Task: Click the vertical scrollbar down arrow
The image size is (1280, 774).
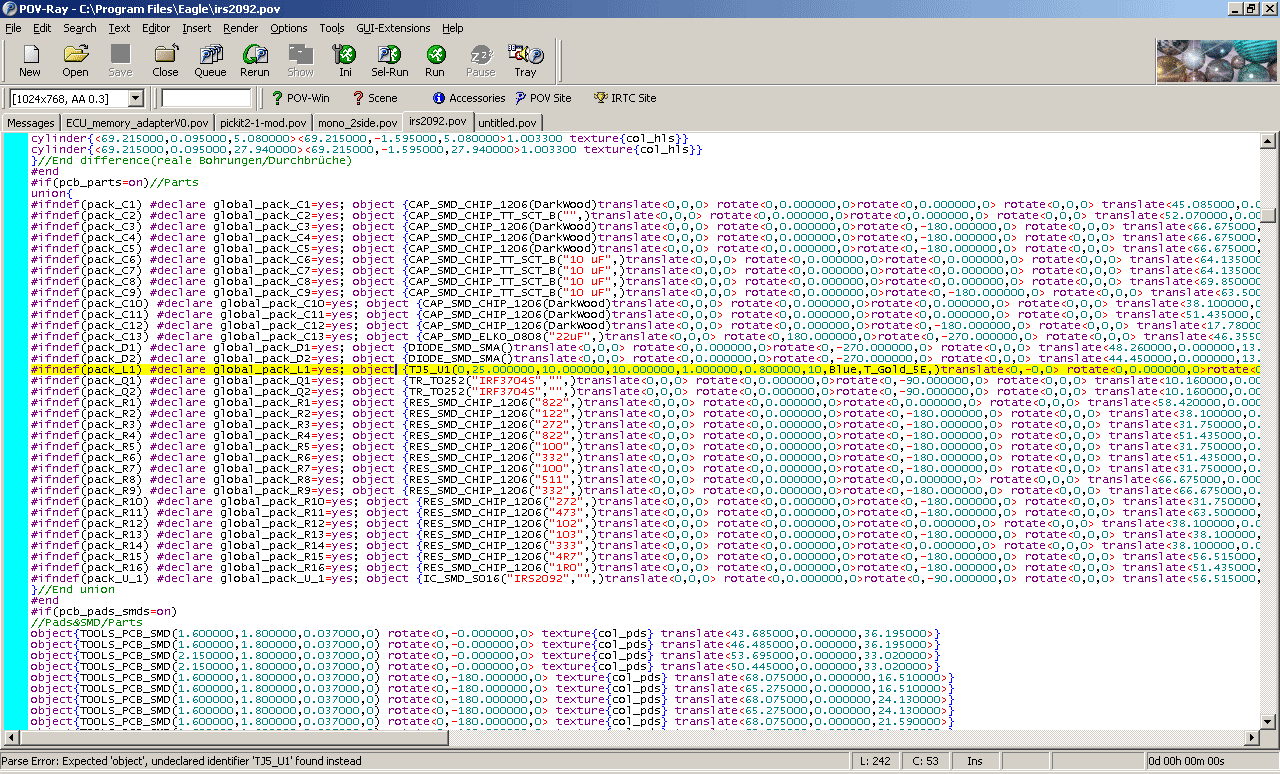Action: point(1268,723)
